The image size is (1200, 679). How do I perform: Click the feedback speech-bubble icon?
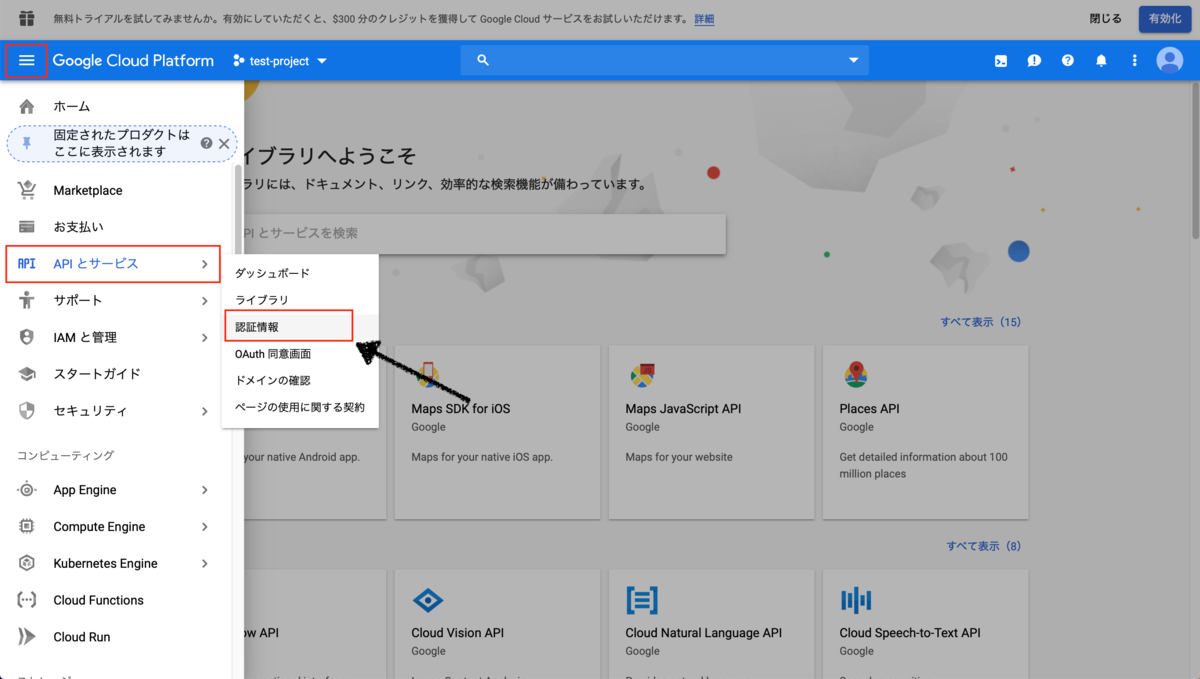tap(1034, 61)
